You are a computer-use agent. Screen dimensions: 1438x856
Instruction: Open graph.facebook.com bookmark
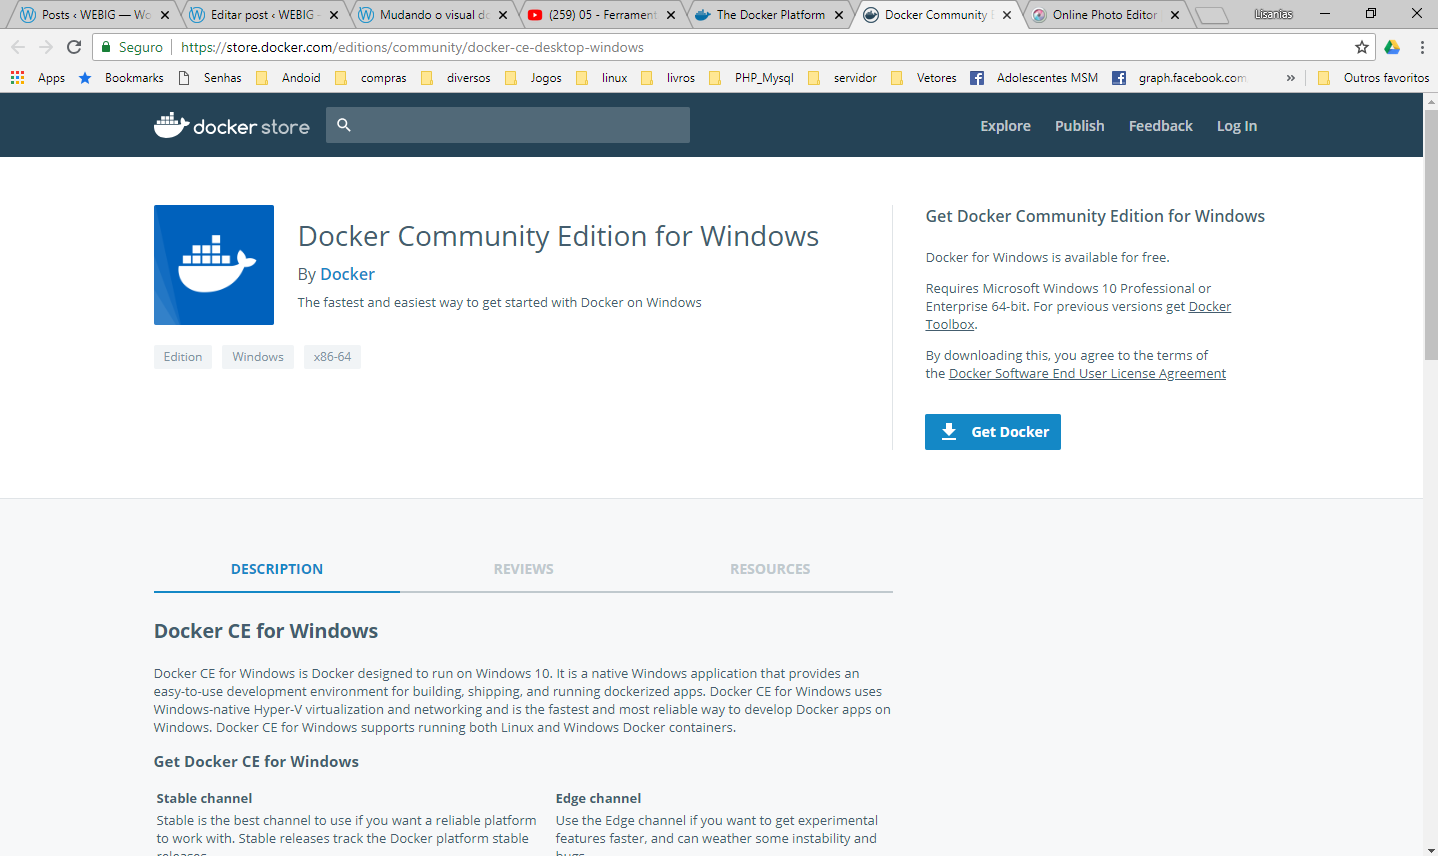coord(1180,77)
